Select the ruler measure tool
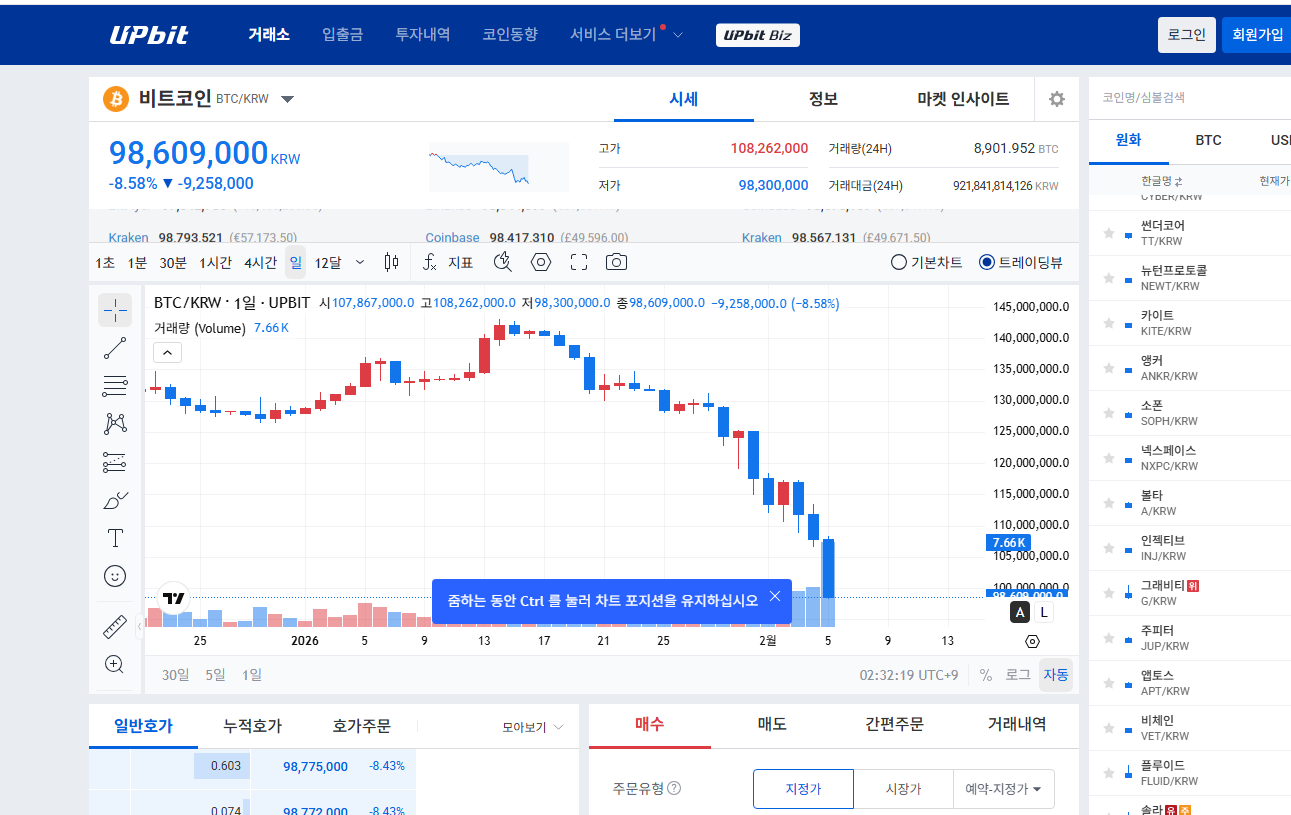The width and height of the screenshot is (1291, 815). [x=115, y=627]
